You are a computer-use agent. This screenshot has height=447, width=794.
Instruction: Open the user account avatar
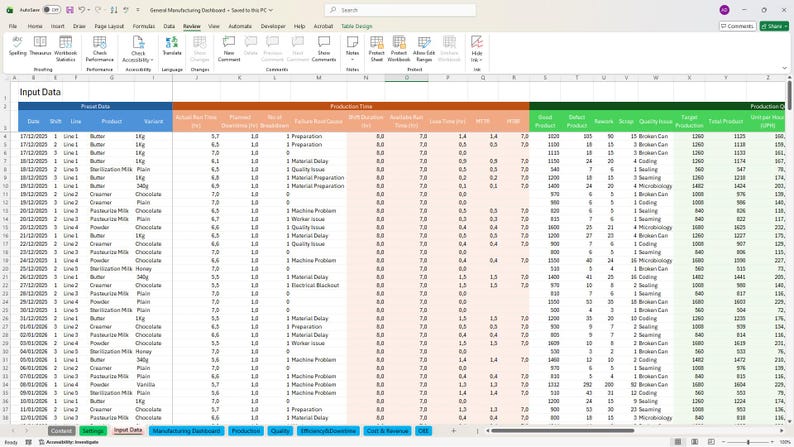(x=724, y=10)
